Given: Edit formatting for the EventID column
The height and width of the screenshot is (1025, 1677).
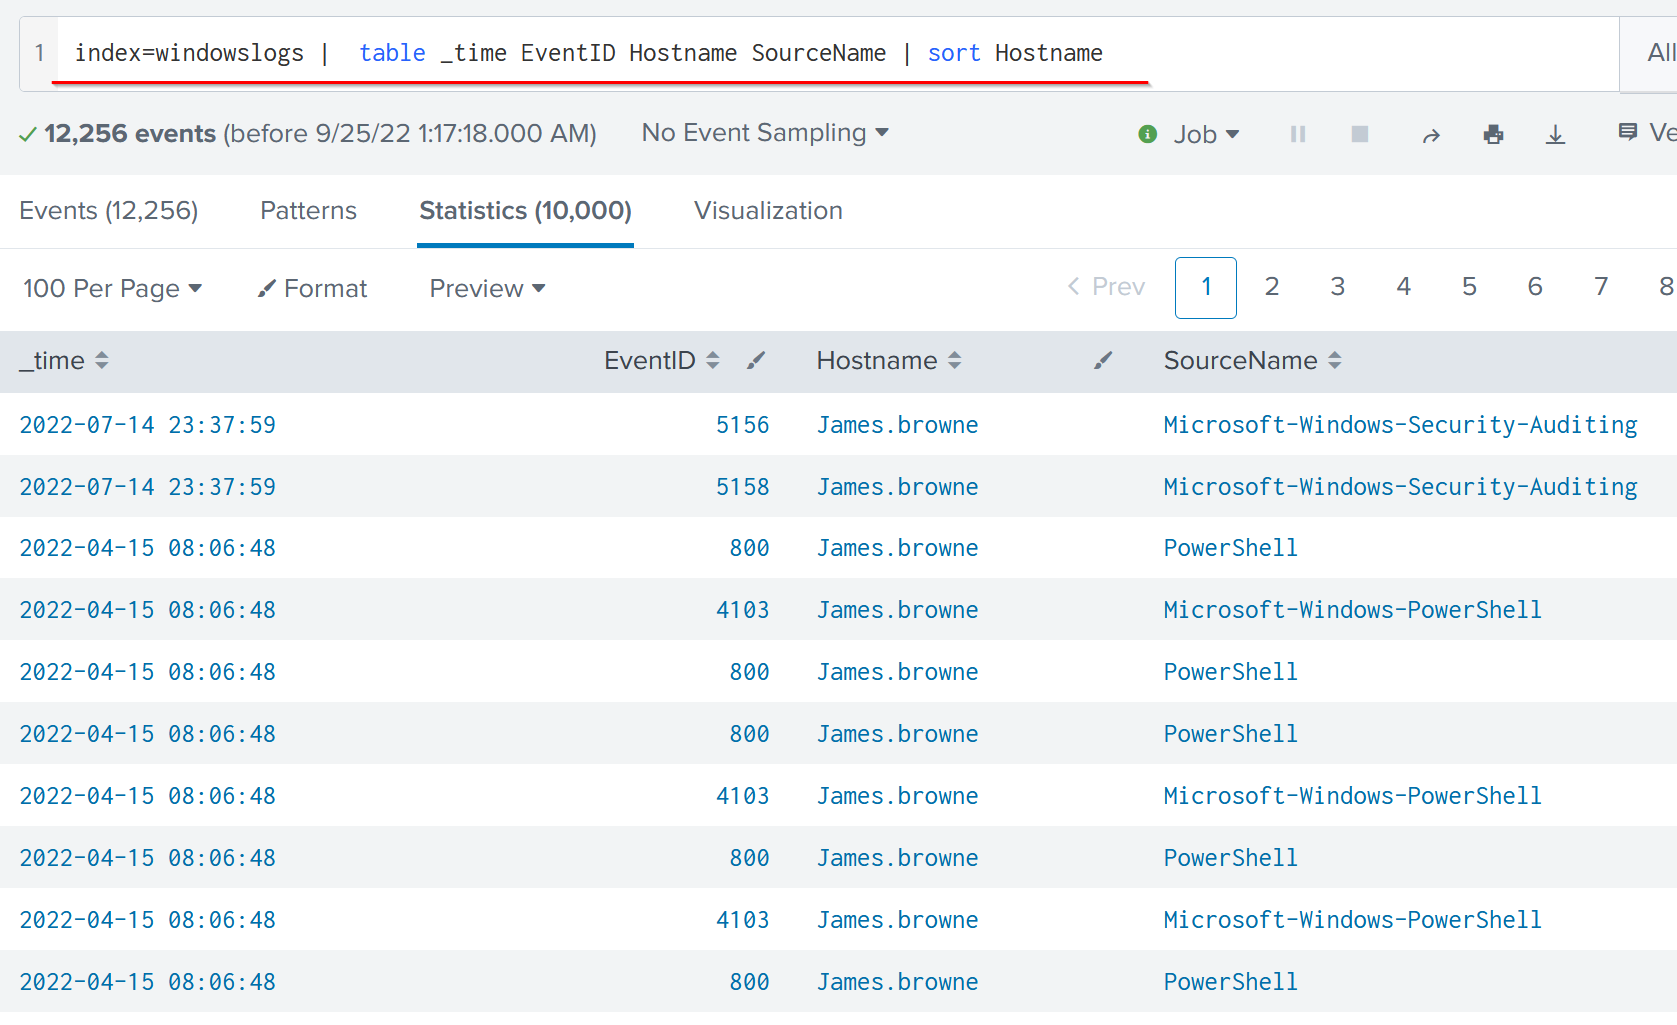Looking at the screenshot, I should tap(756, 360).
